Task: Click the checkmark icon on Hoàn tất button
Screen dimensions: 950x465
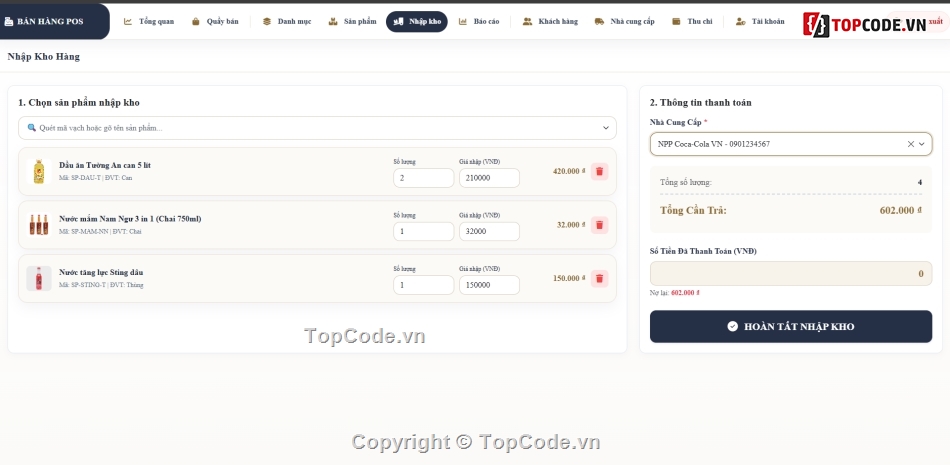Action: coord(732,326)
